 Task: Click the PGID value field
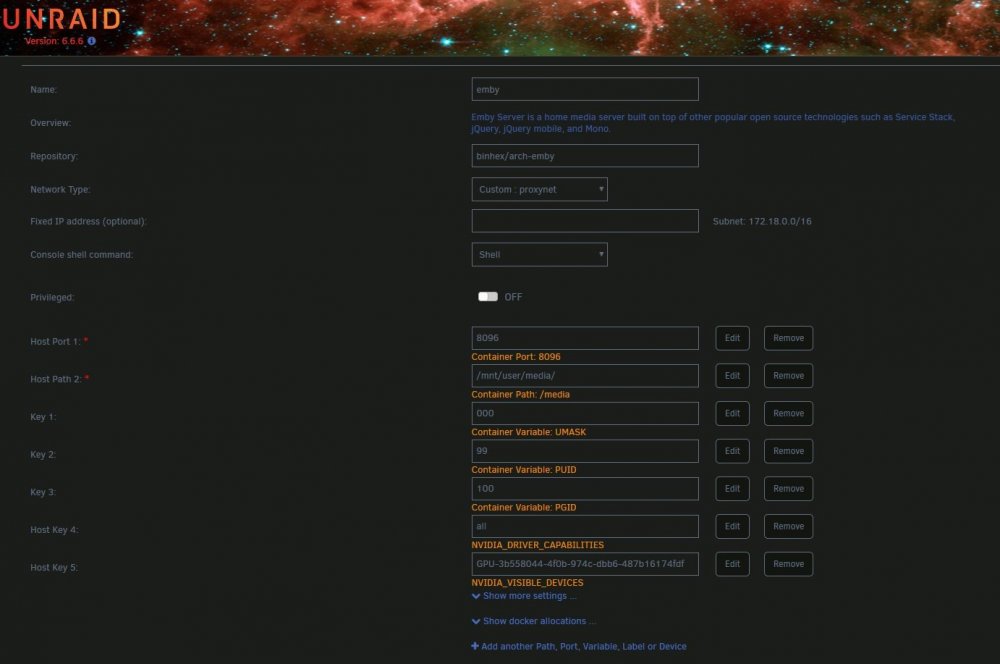585,489
